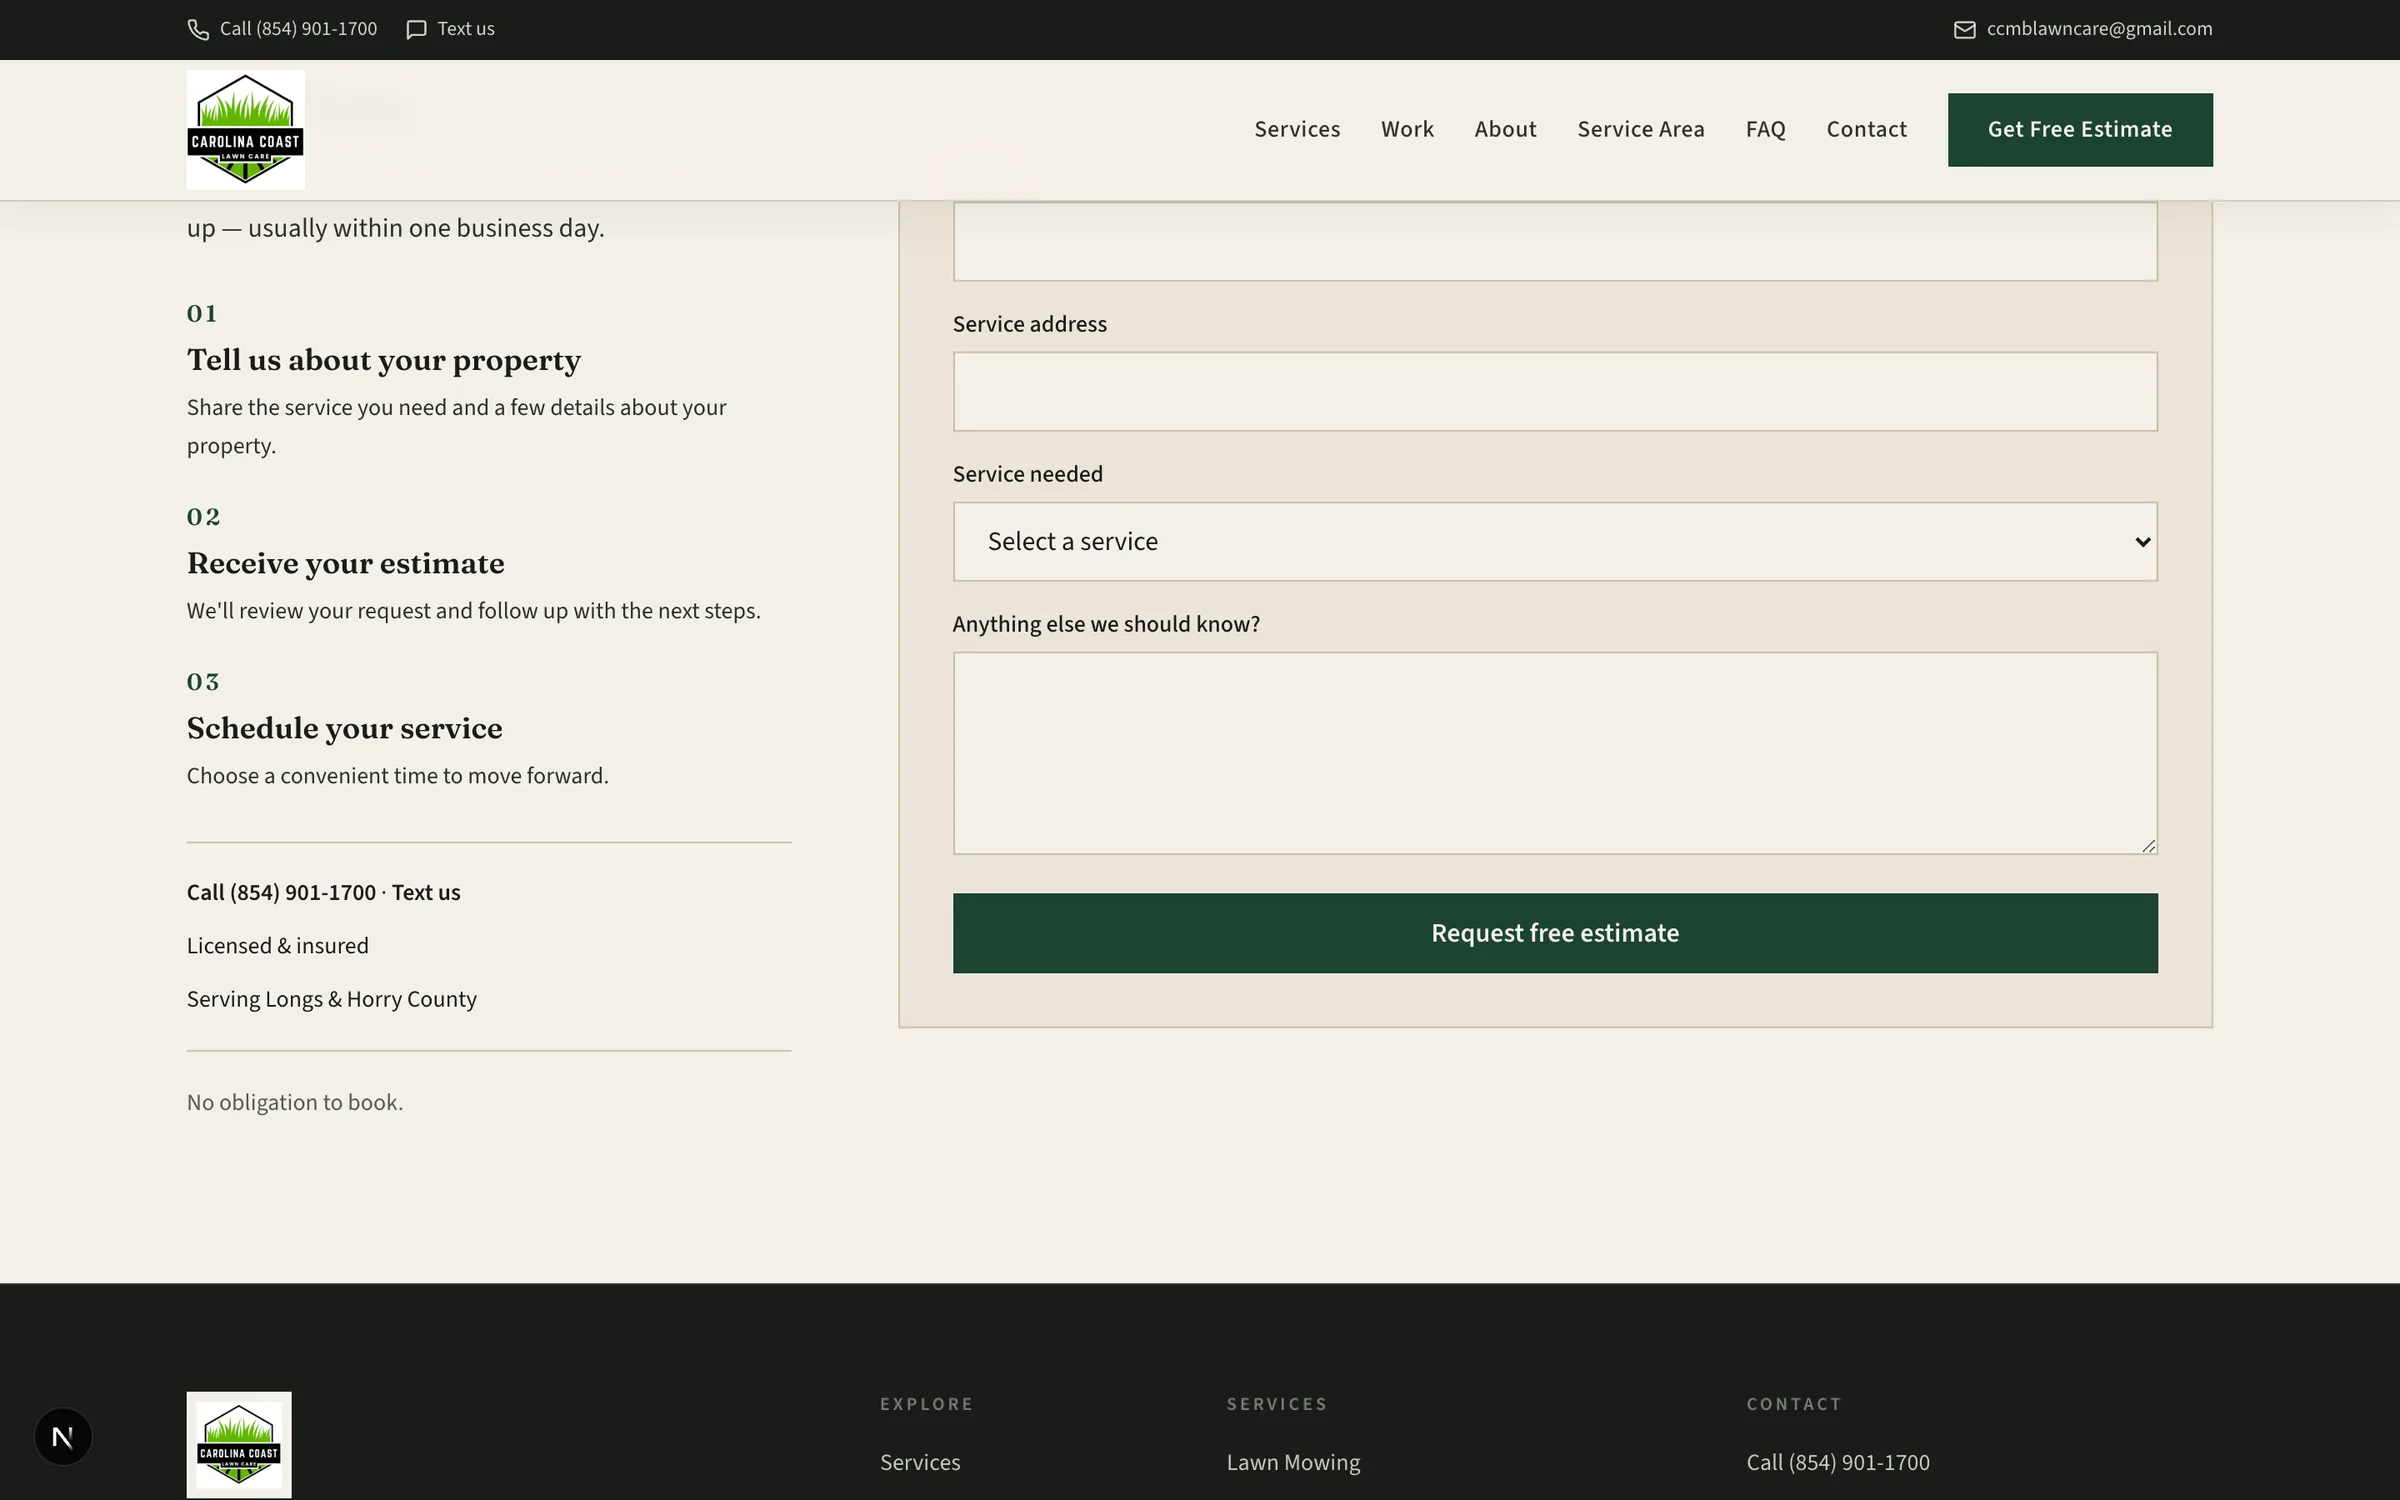Click the Licensed & insured text
Image resolution: width=2400 pixels, height=1500 pixels.
click(278, 946)
